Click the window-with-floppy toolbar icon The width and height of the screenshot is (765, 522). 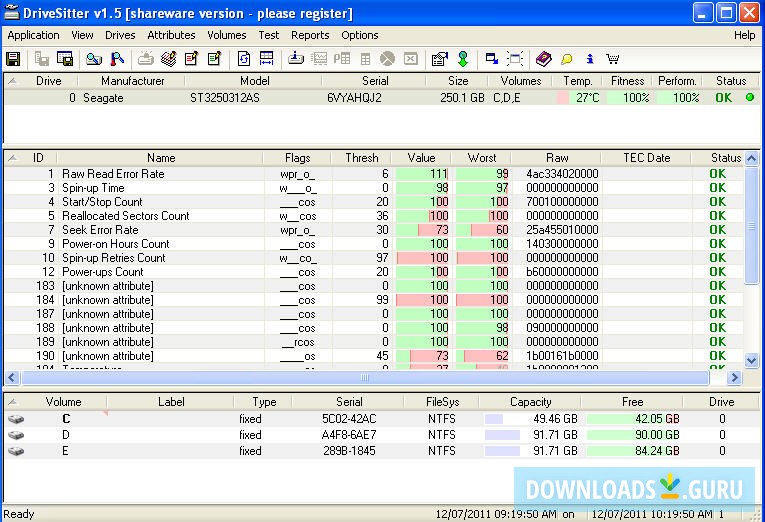coord(65,59)
